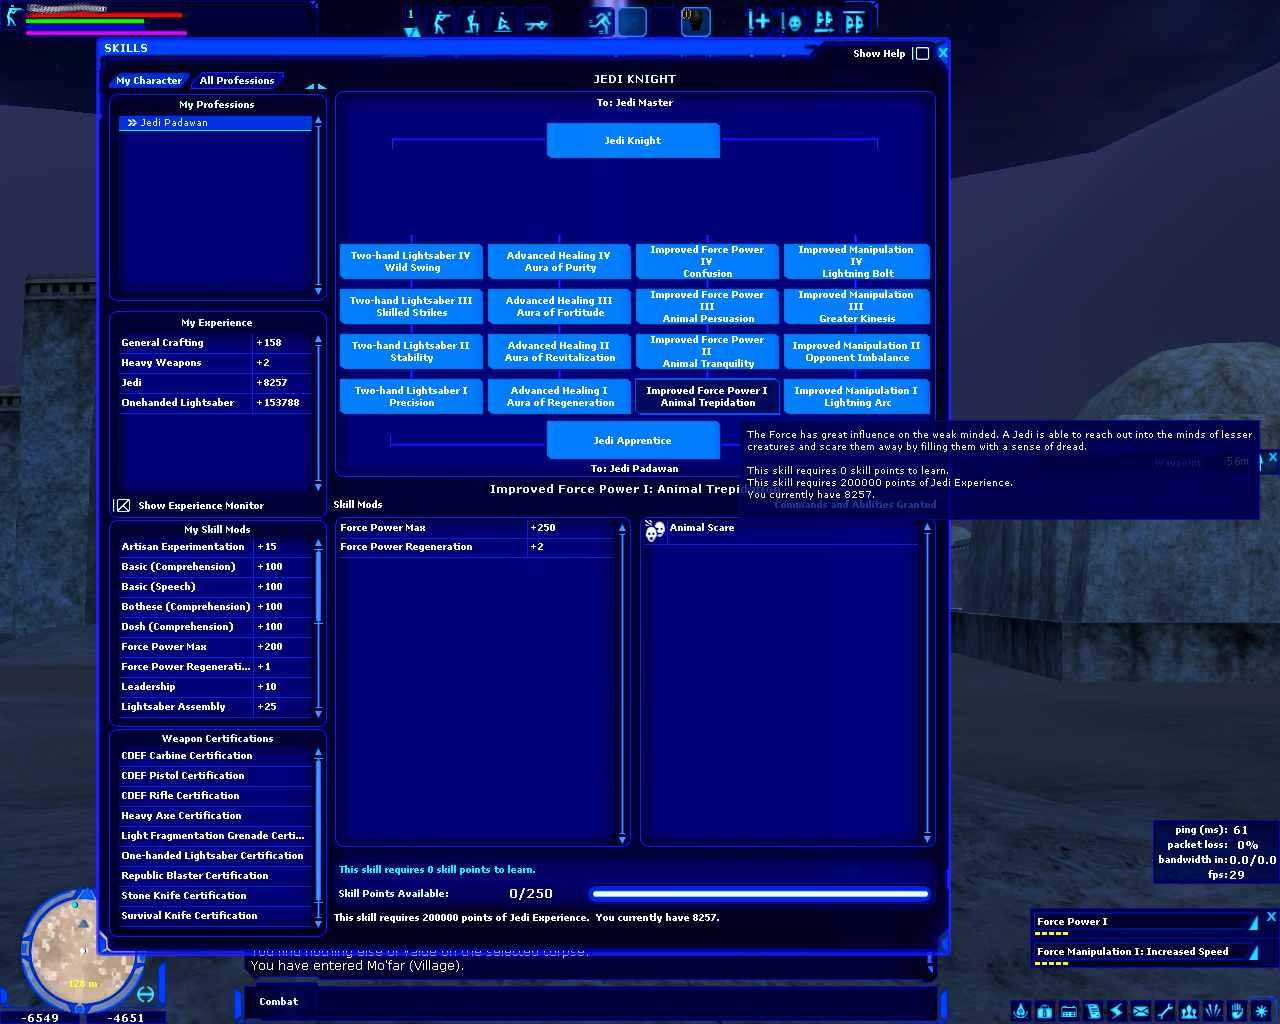This screenshot has height=1024, width=1280.
Task: Click the claw marks menu icon
Action: (x=1213, y=1011)
